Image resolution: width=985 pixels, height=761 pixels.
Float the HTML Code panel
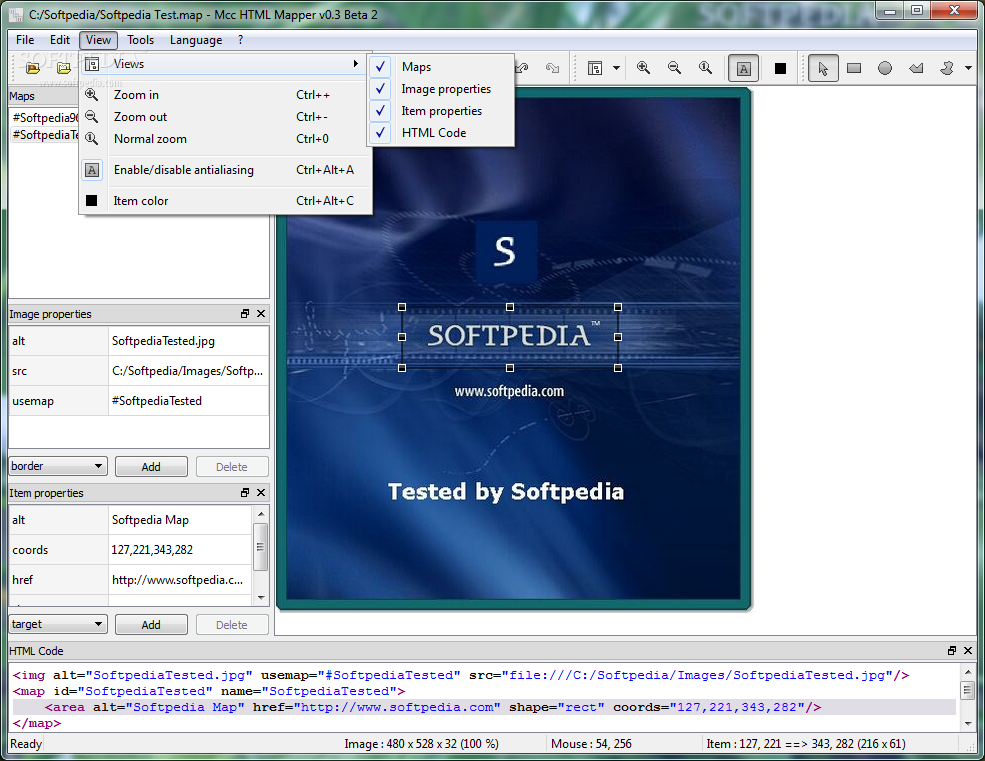coord(952,651)
